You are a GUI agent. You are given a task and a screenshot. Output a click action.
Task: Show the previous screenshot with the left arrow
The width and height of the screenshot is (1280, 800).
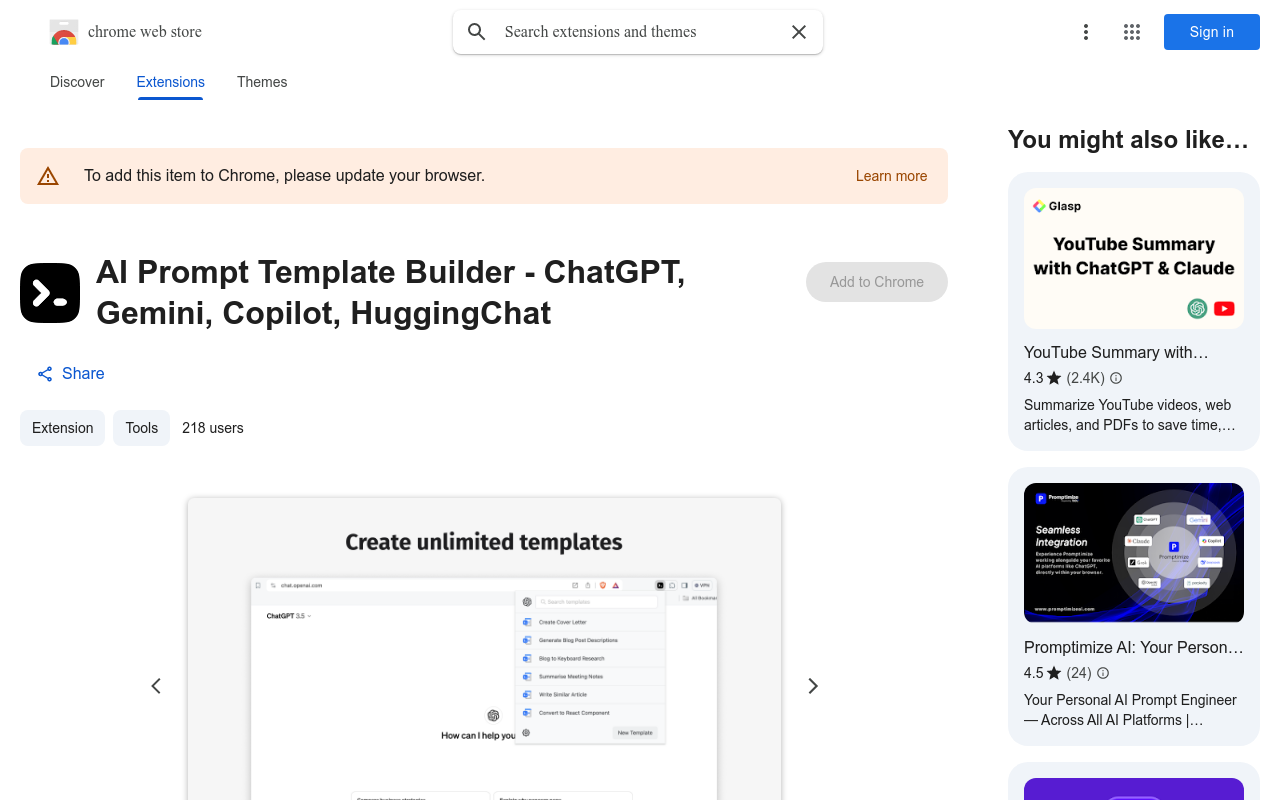pos(156,686)
